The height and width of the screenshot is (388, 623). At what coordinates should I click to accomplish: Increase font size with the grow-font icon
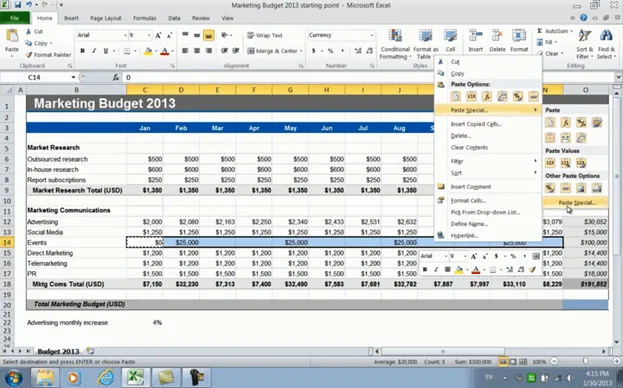pyautogui.click(x=158, y=35)
